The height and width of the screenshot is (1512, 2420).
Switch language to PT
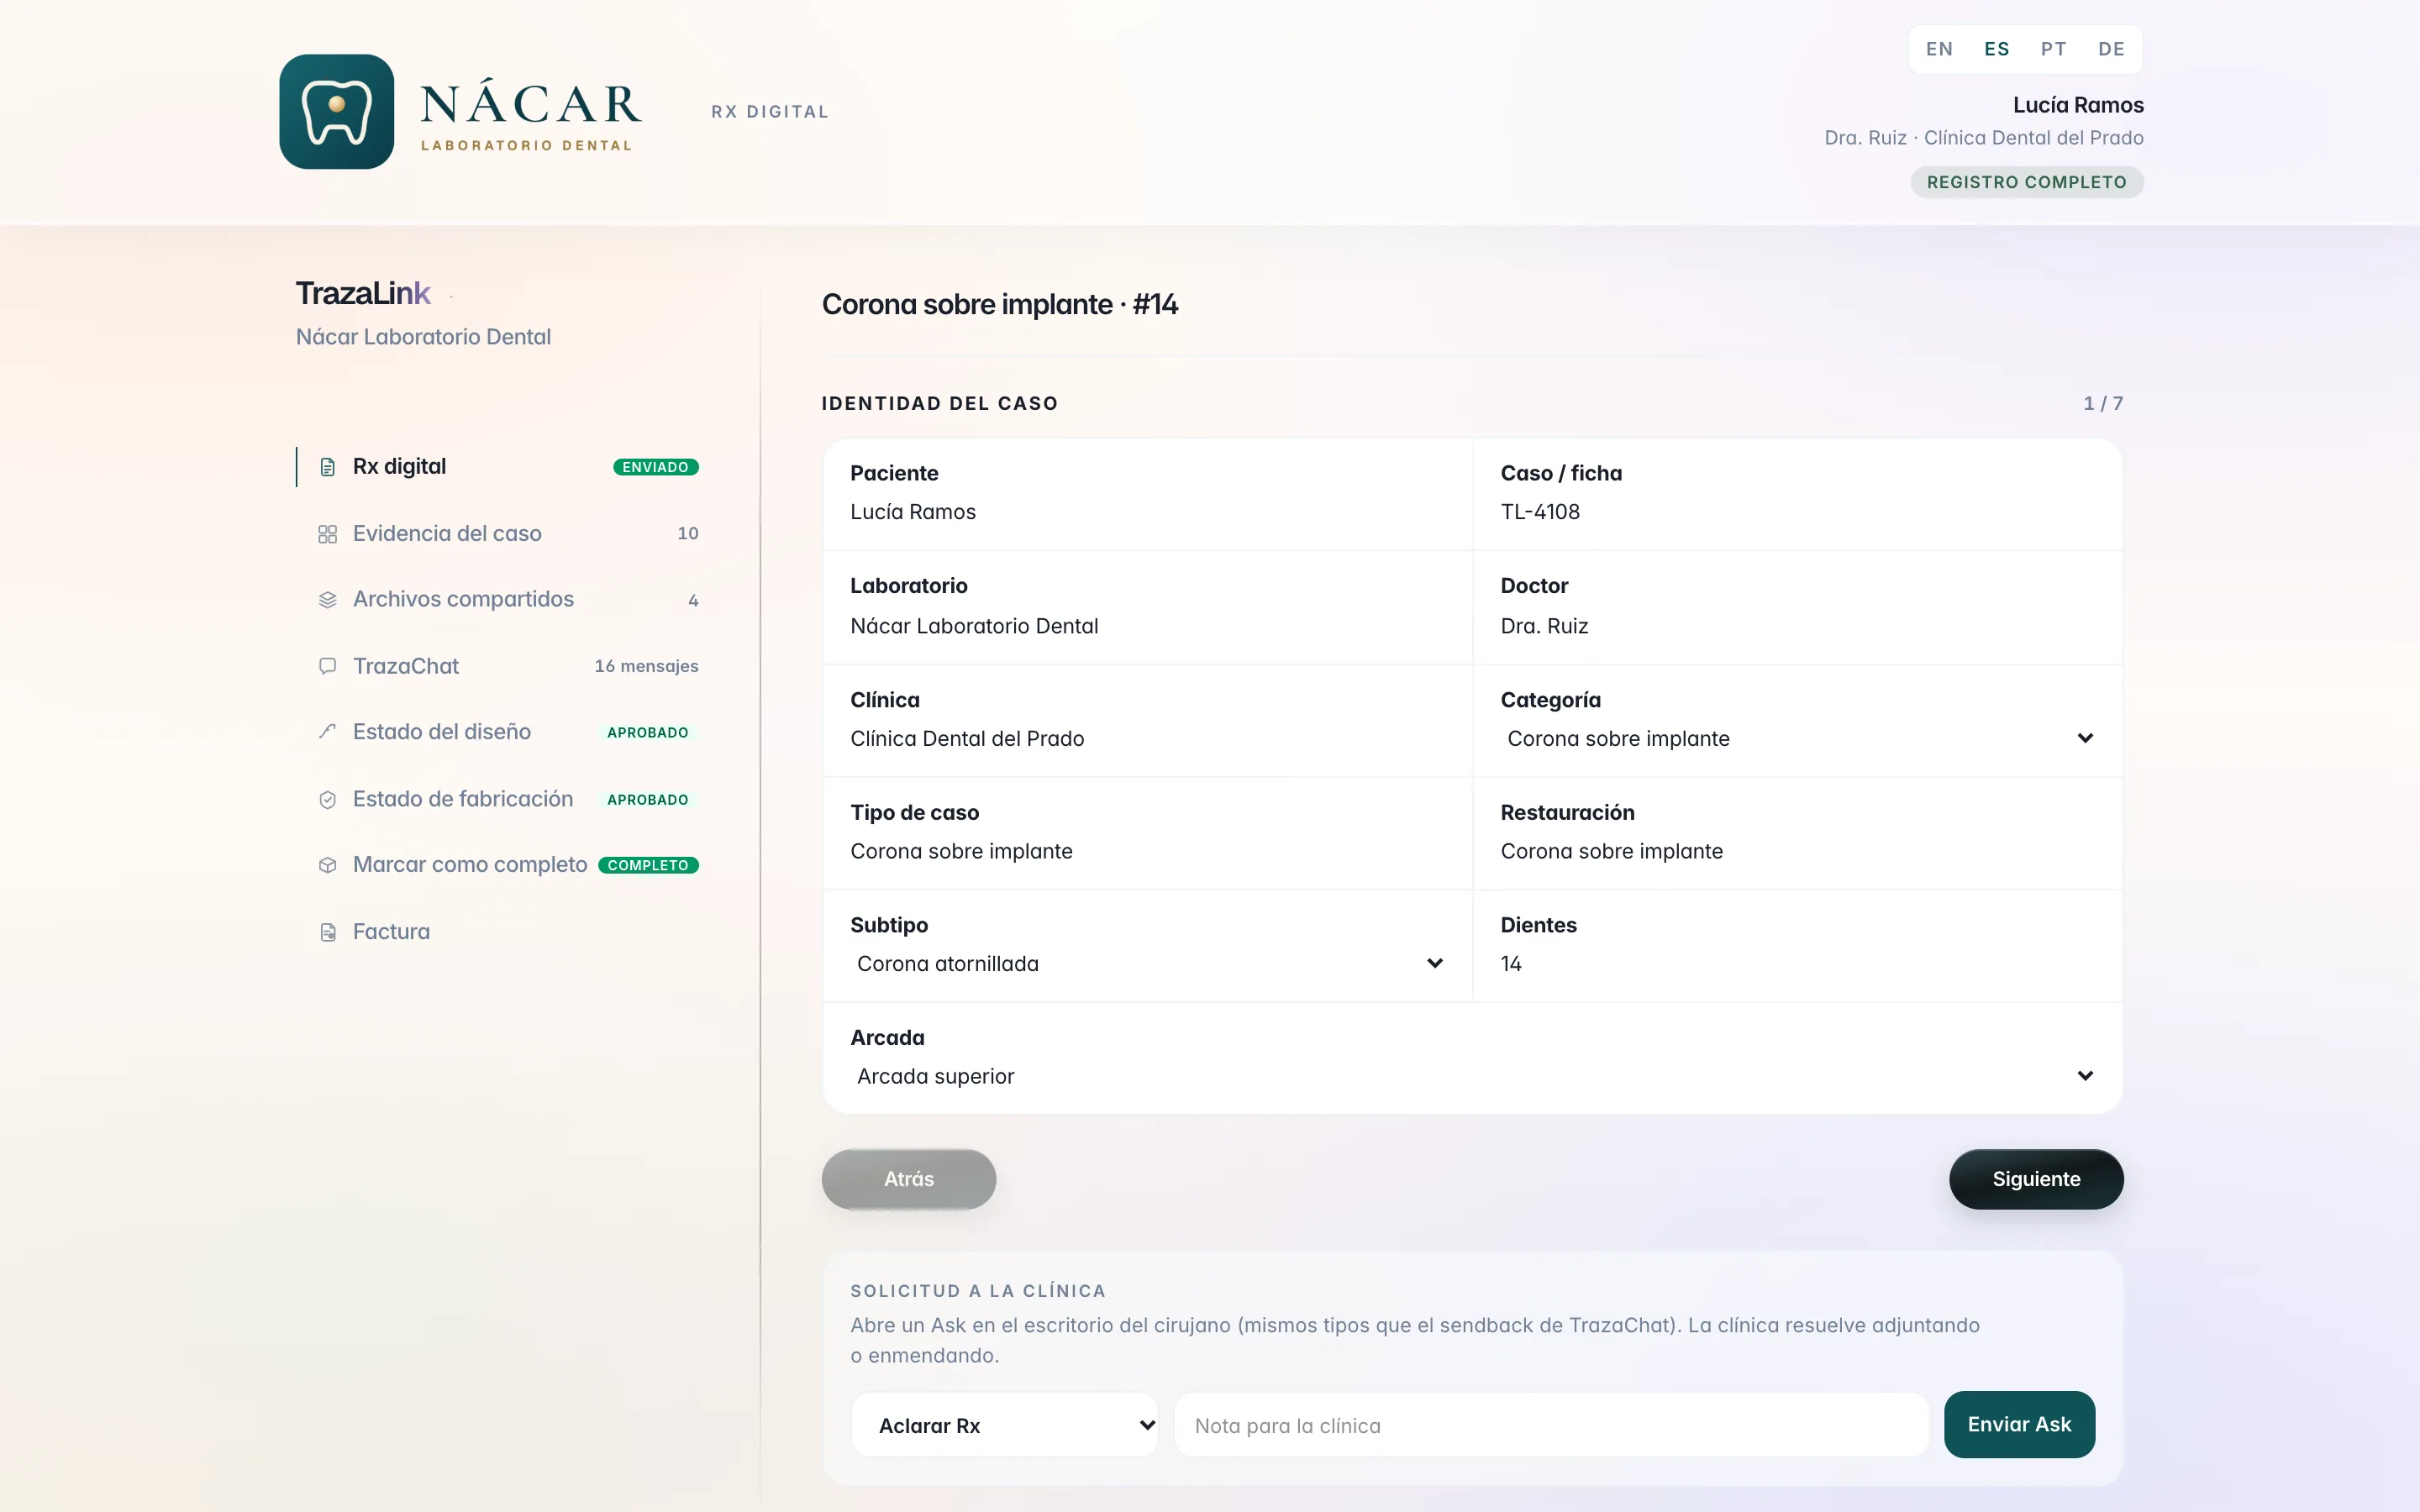click(x=2054, y=49)
